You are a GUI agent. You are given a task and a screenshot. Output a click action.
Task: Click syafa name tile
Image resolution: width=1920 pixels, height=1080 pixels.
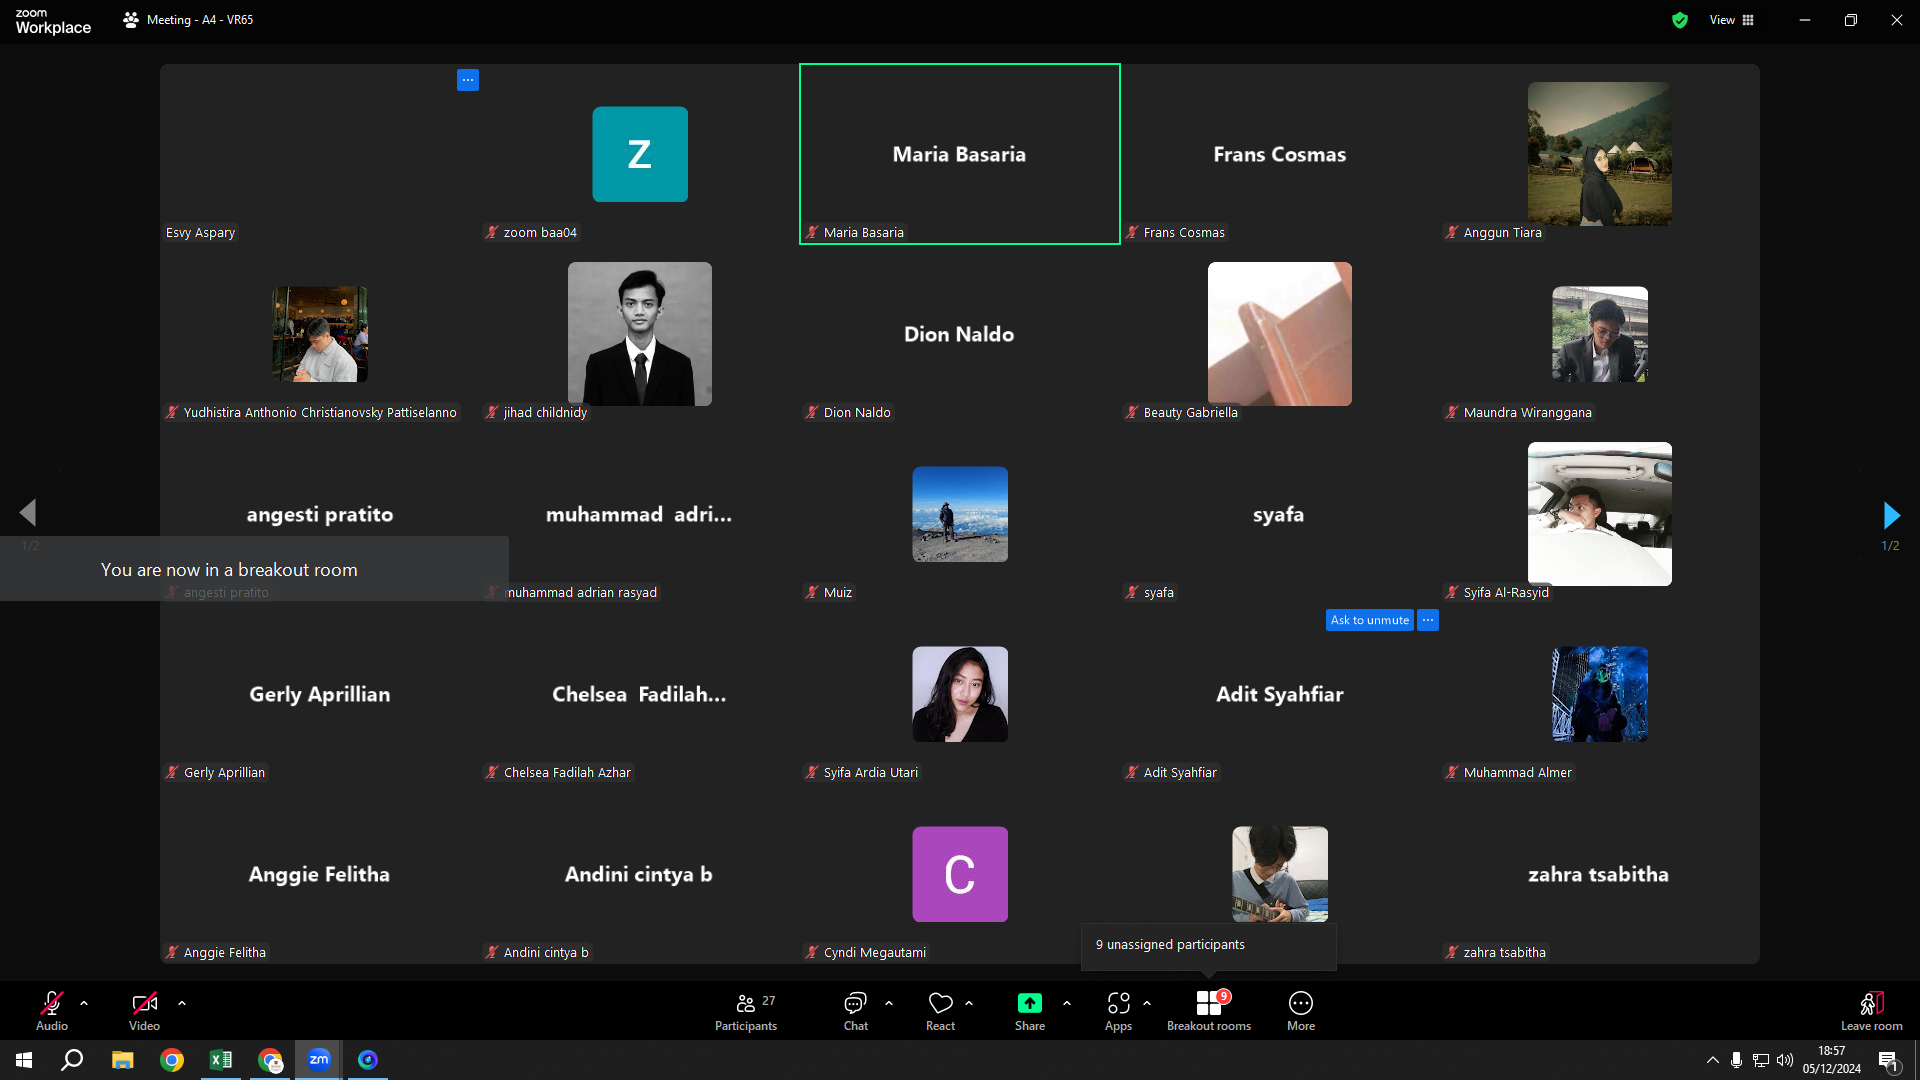(1280, 514)
